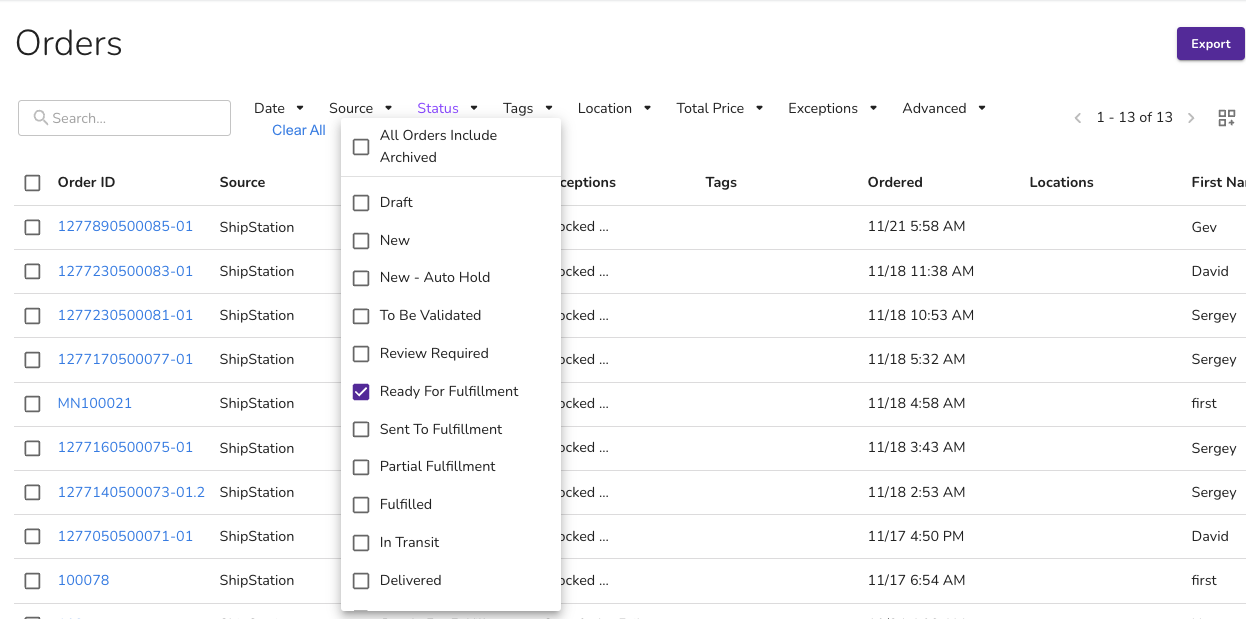Viewport: 1246px width, 619px height.
Task: Click ordered time 11/21 5:58 AM
Action: tap(917, 227)
